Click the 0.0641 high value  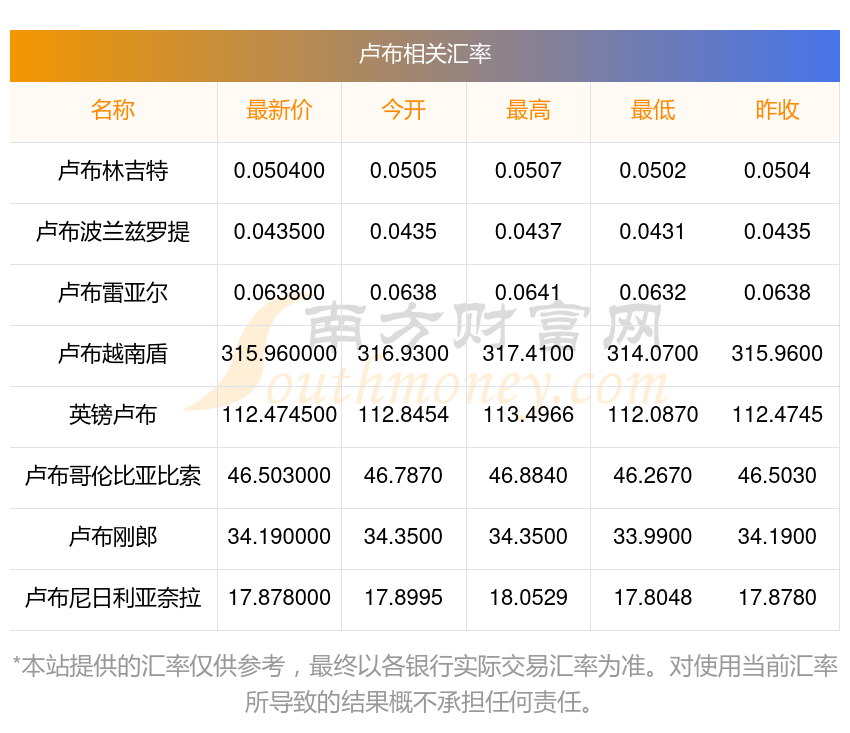(527, 293)
